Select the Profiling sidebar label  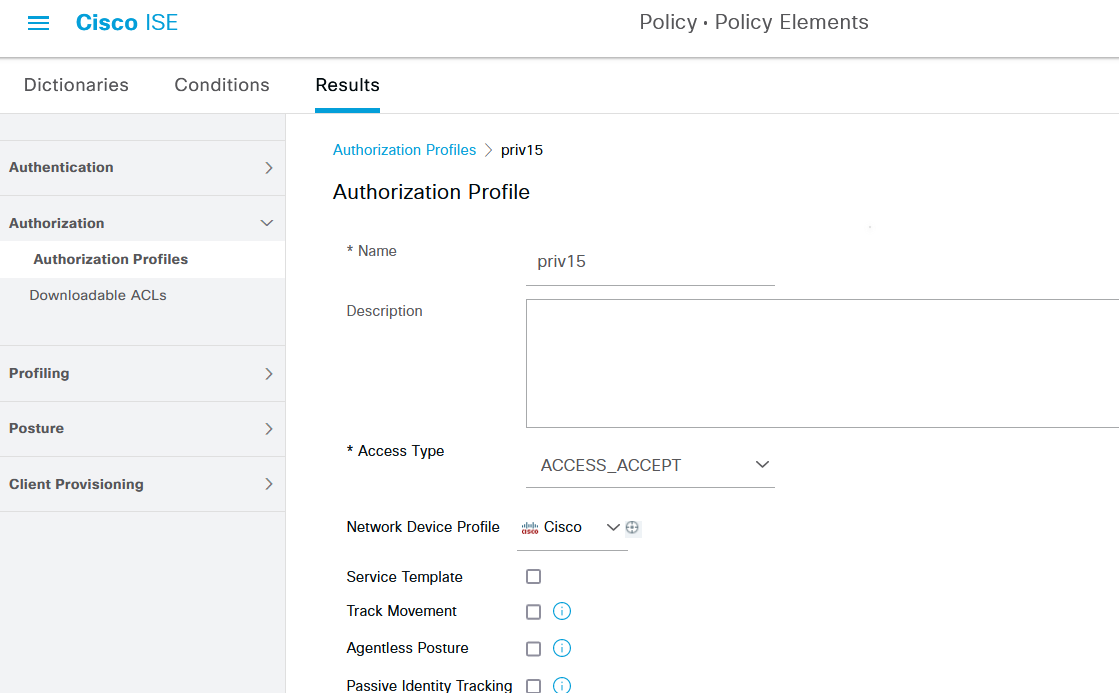(x=39, y=373)
